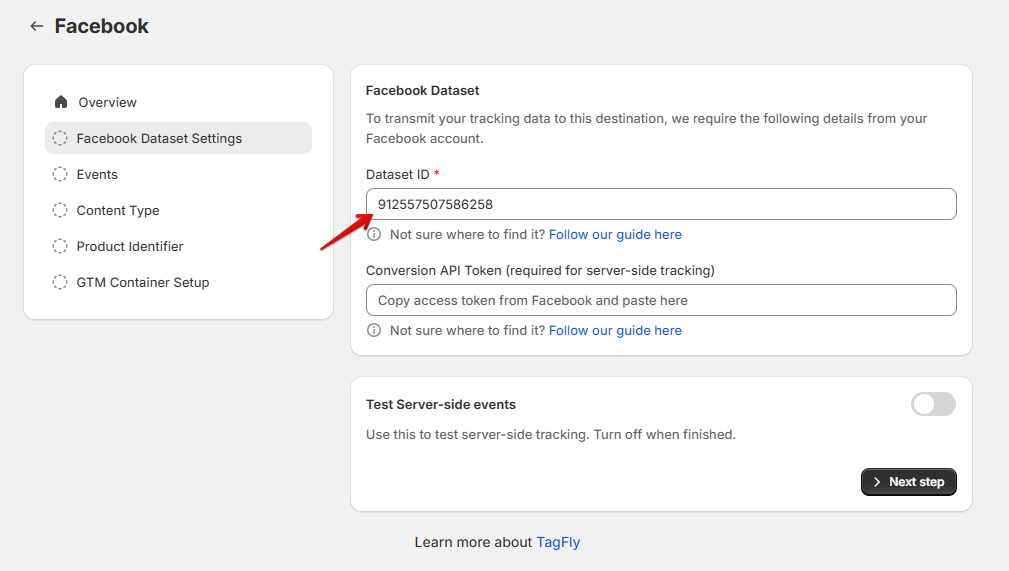
Task: Click the Overview home icon
Action: pyautogui.click(x=61, y=102)
